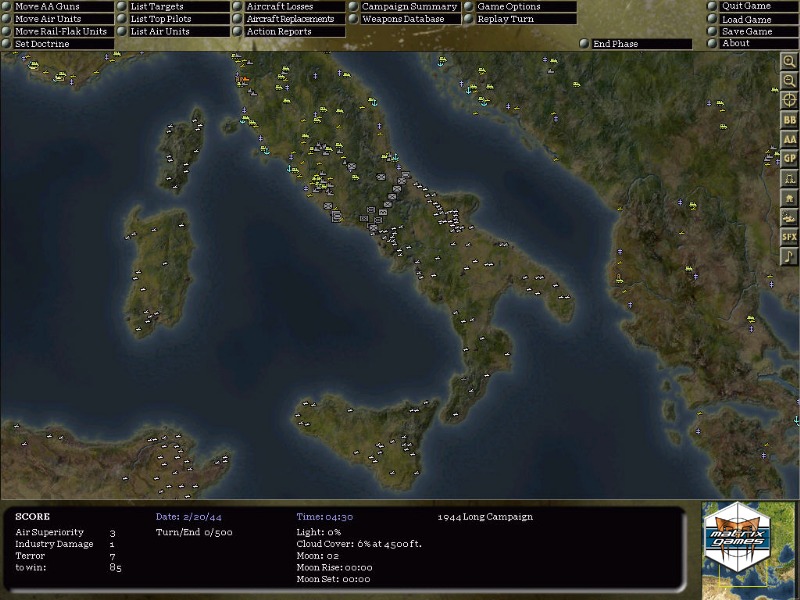Click the zoom in magnifier icon

(789, 61)
